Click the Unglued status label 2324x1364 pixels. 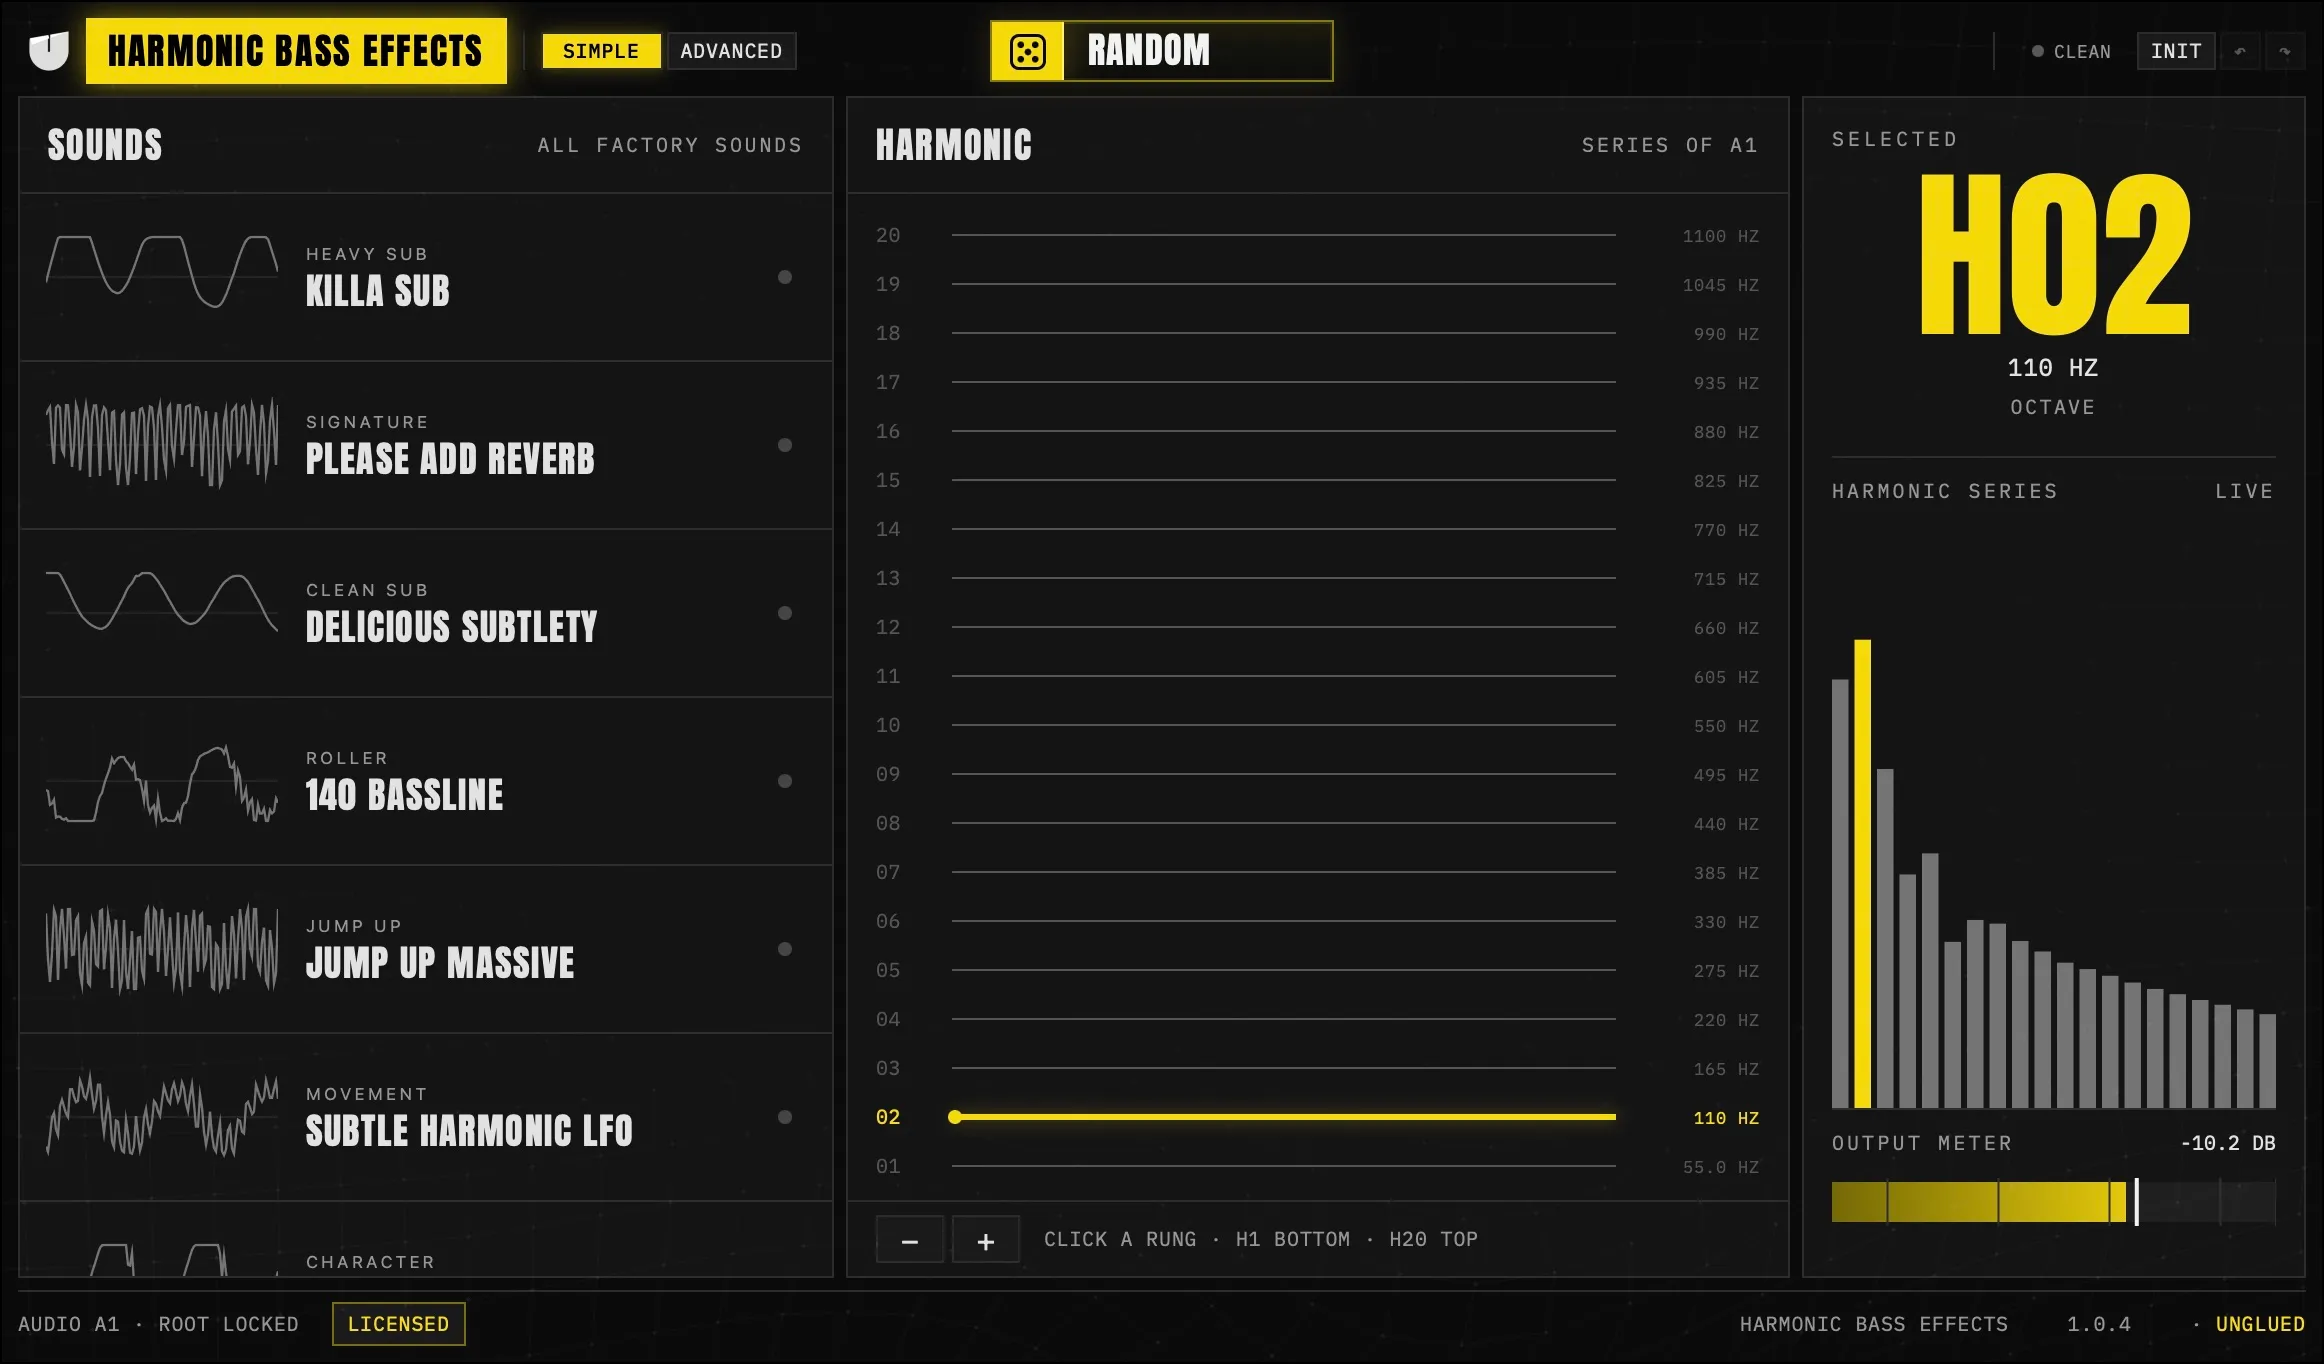coord(2260,1324)
